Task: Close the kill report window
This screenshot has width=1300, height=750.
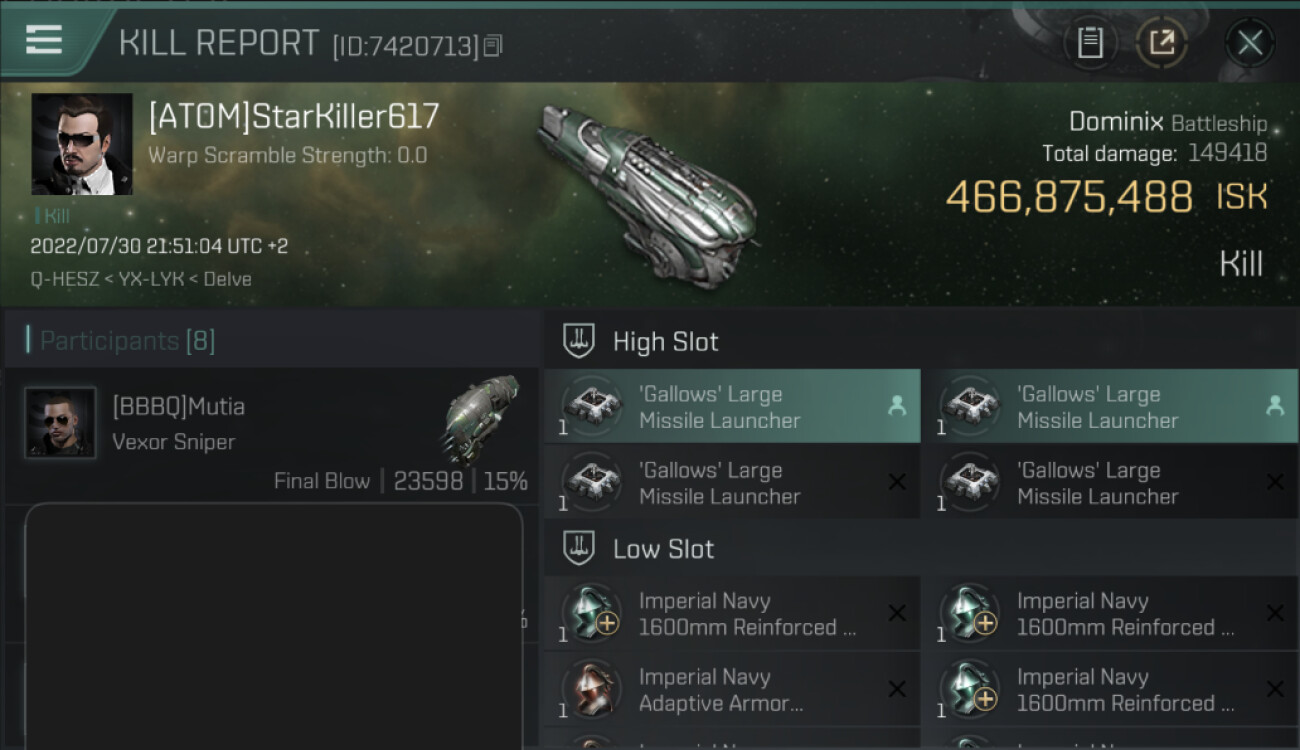Action: 1249,43
